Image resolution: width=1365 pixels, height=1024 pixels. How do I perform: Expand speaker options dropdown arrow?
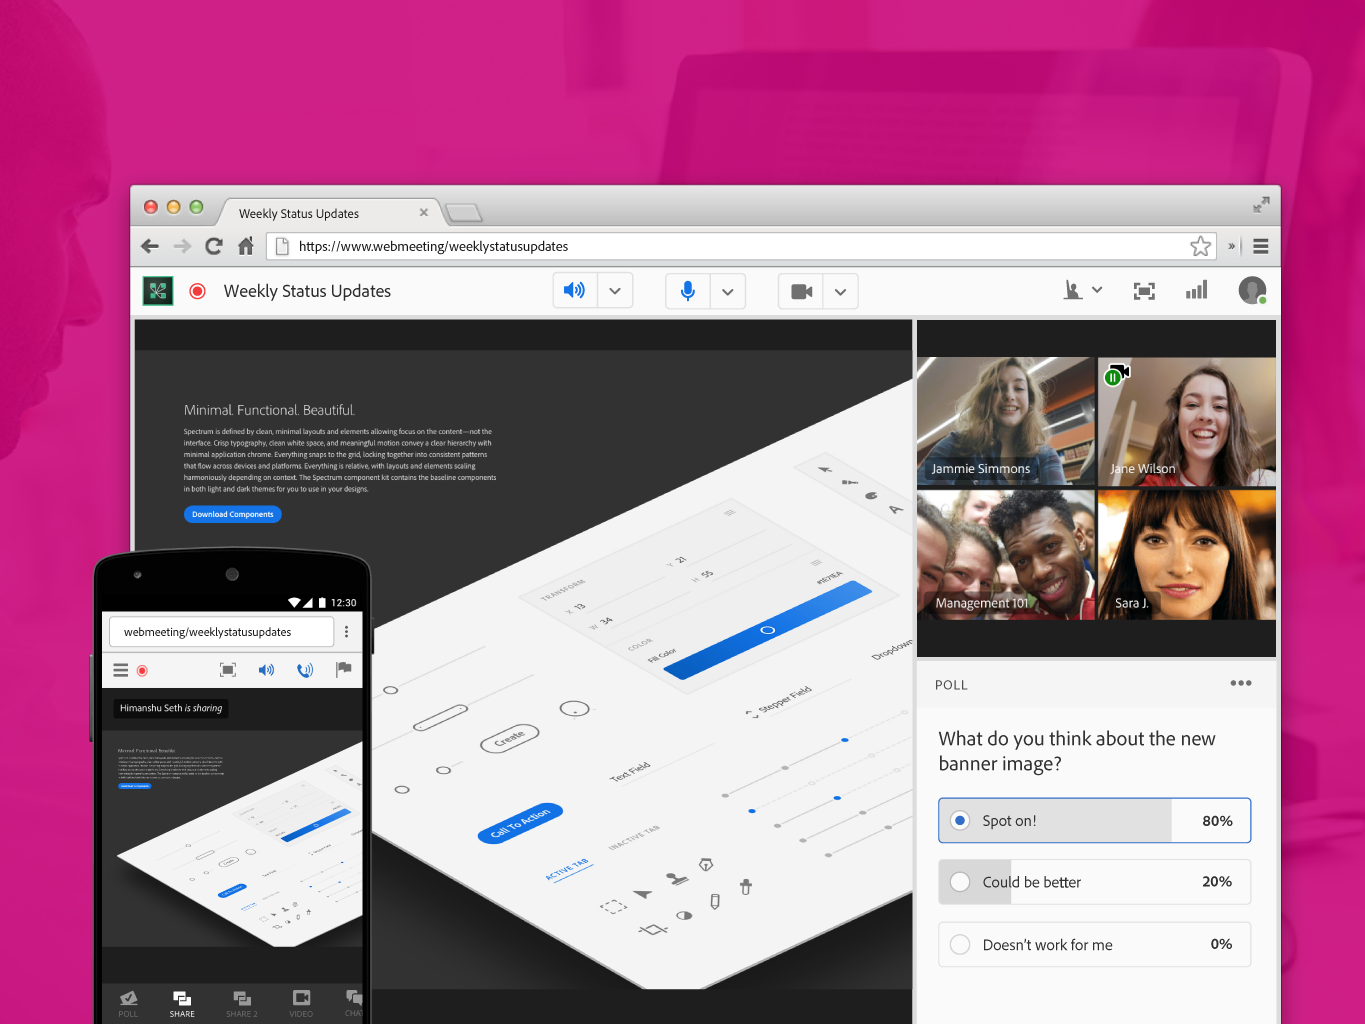click(x=615, y=291)
